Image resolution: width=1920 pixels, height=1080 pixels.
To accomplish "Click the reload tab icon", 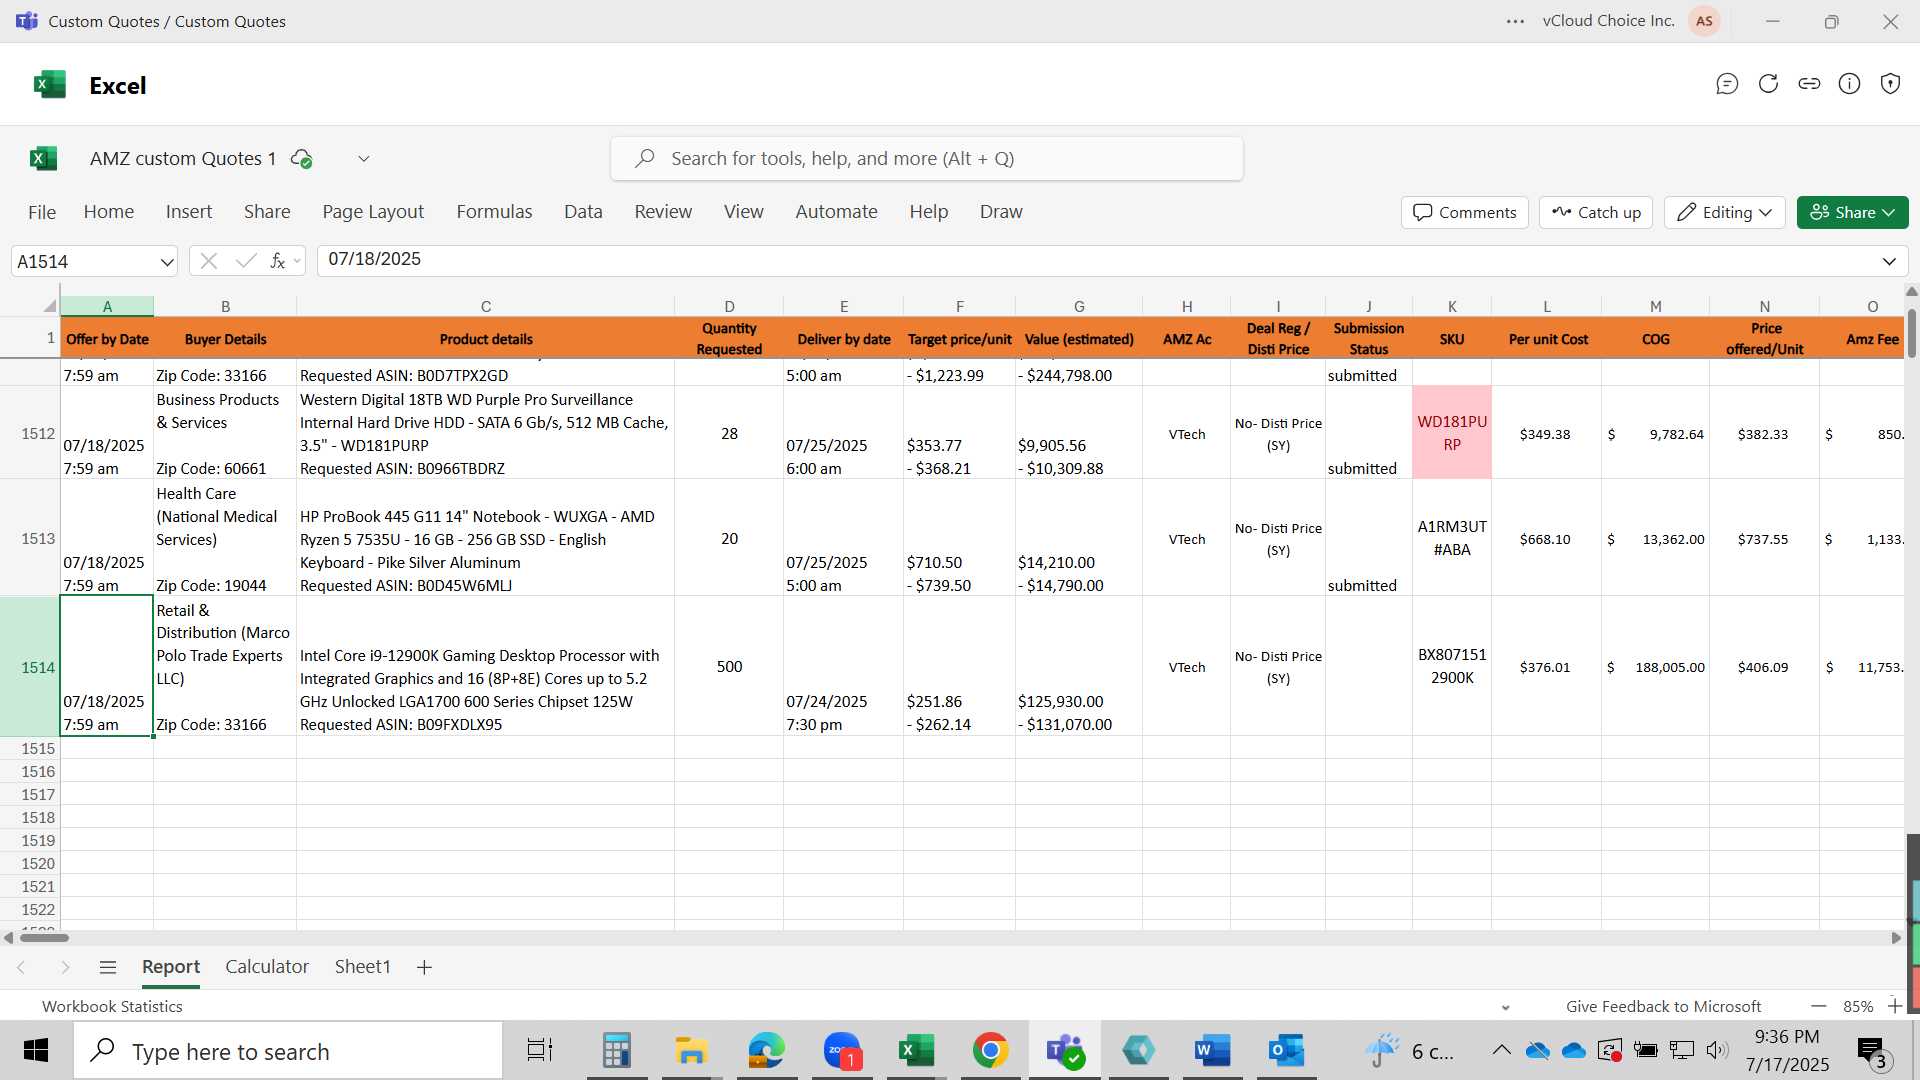I will point(1768,84).
